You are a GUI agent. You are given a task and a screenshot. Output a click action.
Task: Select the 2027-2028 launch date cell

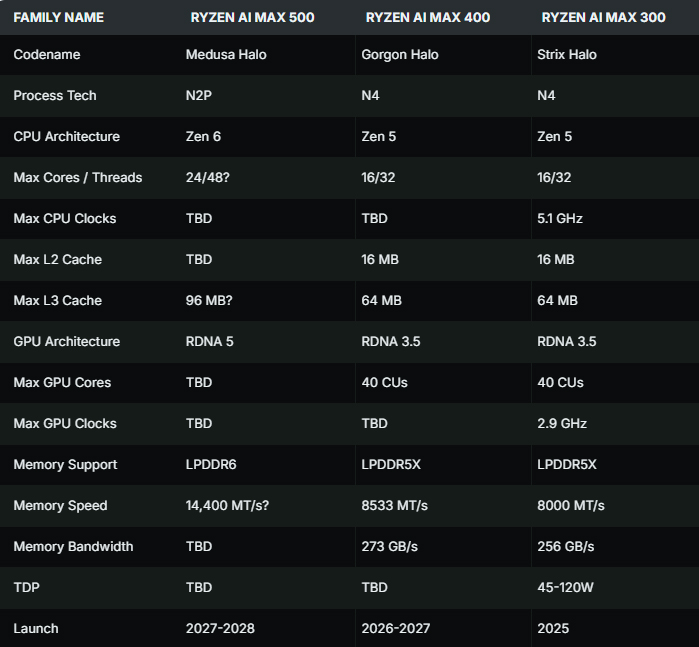click(220, 628)
